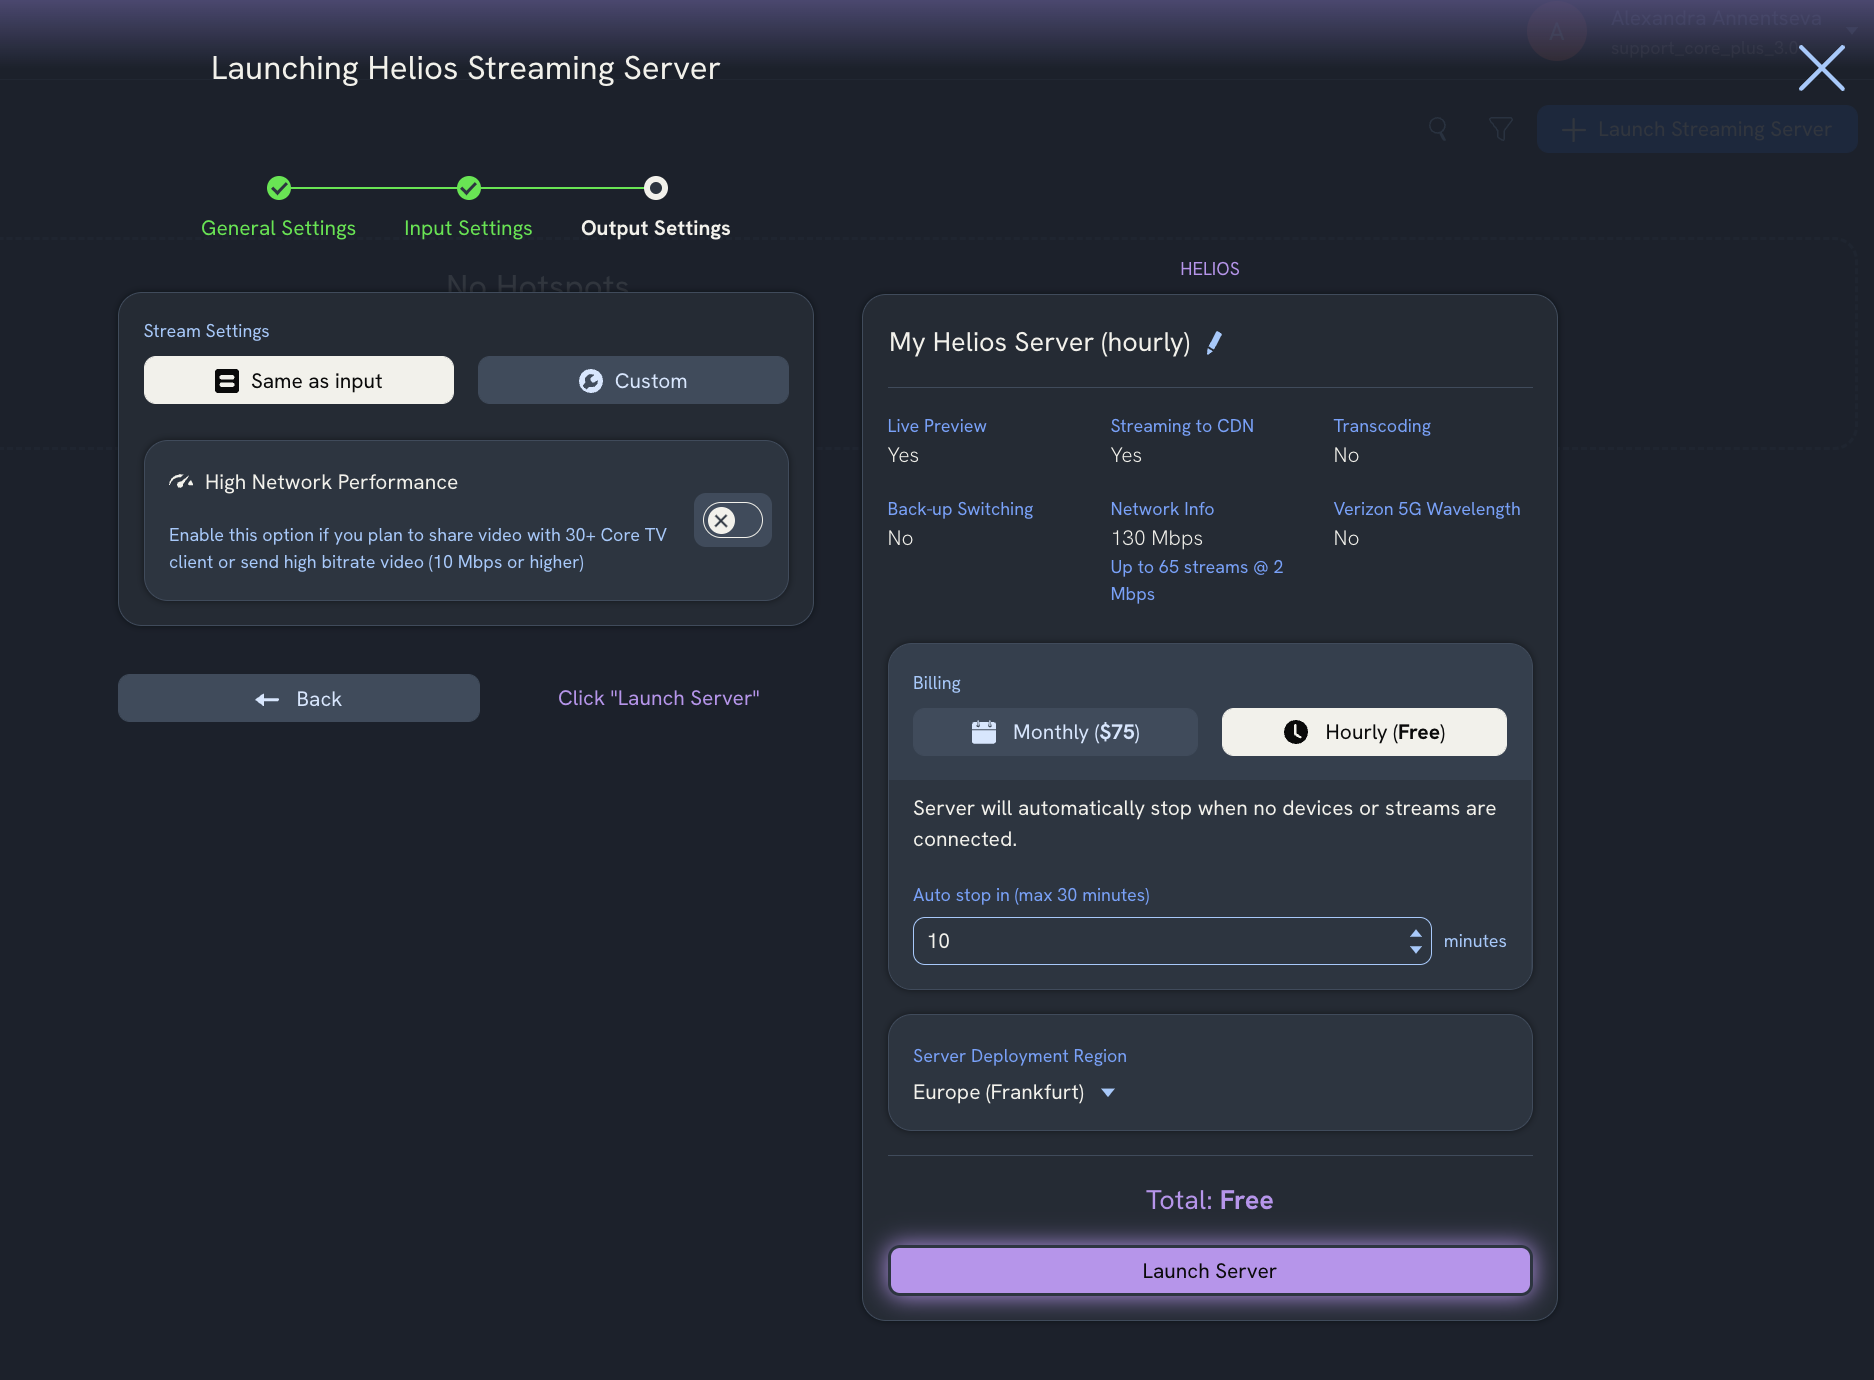Select Hourly (Free) billing
Screen dimensions: 1874x1380
point(1364,731)
